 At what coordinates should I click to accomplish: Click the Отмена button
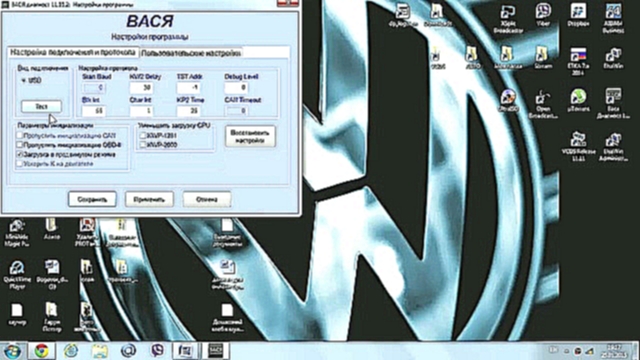click(207, 199)
